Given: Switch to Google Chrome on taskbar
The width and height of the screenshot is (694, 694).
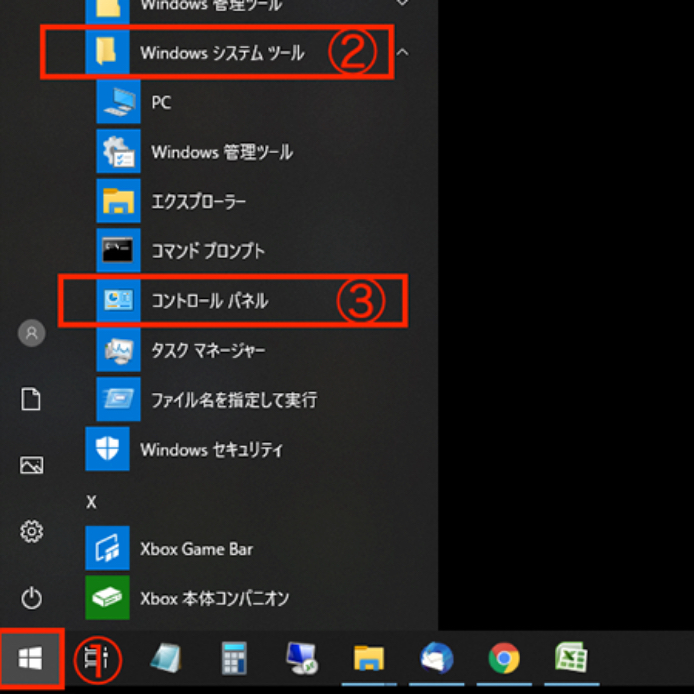Looking at the screenshot, I should 504,658.
